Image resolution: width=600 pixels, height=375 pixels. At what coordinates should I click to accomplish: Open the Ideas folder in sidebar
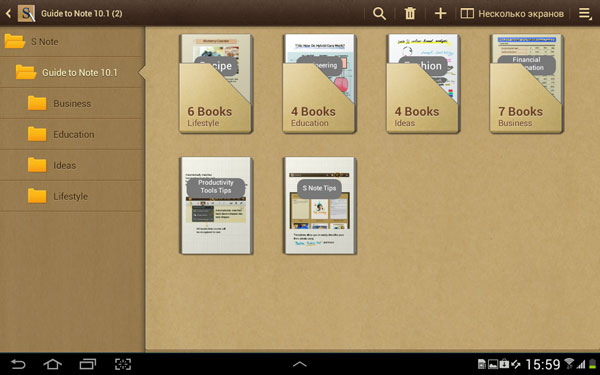tap(72, 165)
